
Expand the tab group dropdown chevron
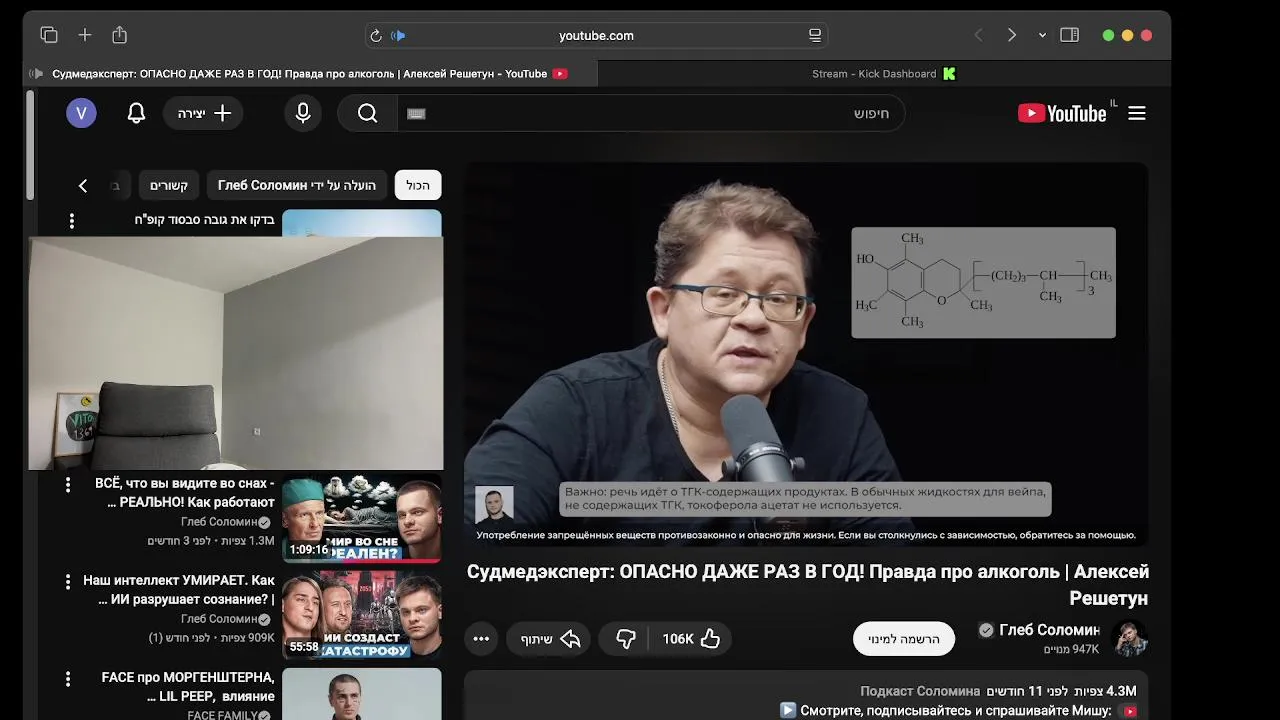tap(1042, 35)
